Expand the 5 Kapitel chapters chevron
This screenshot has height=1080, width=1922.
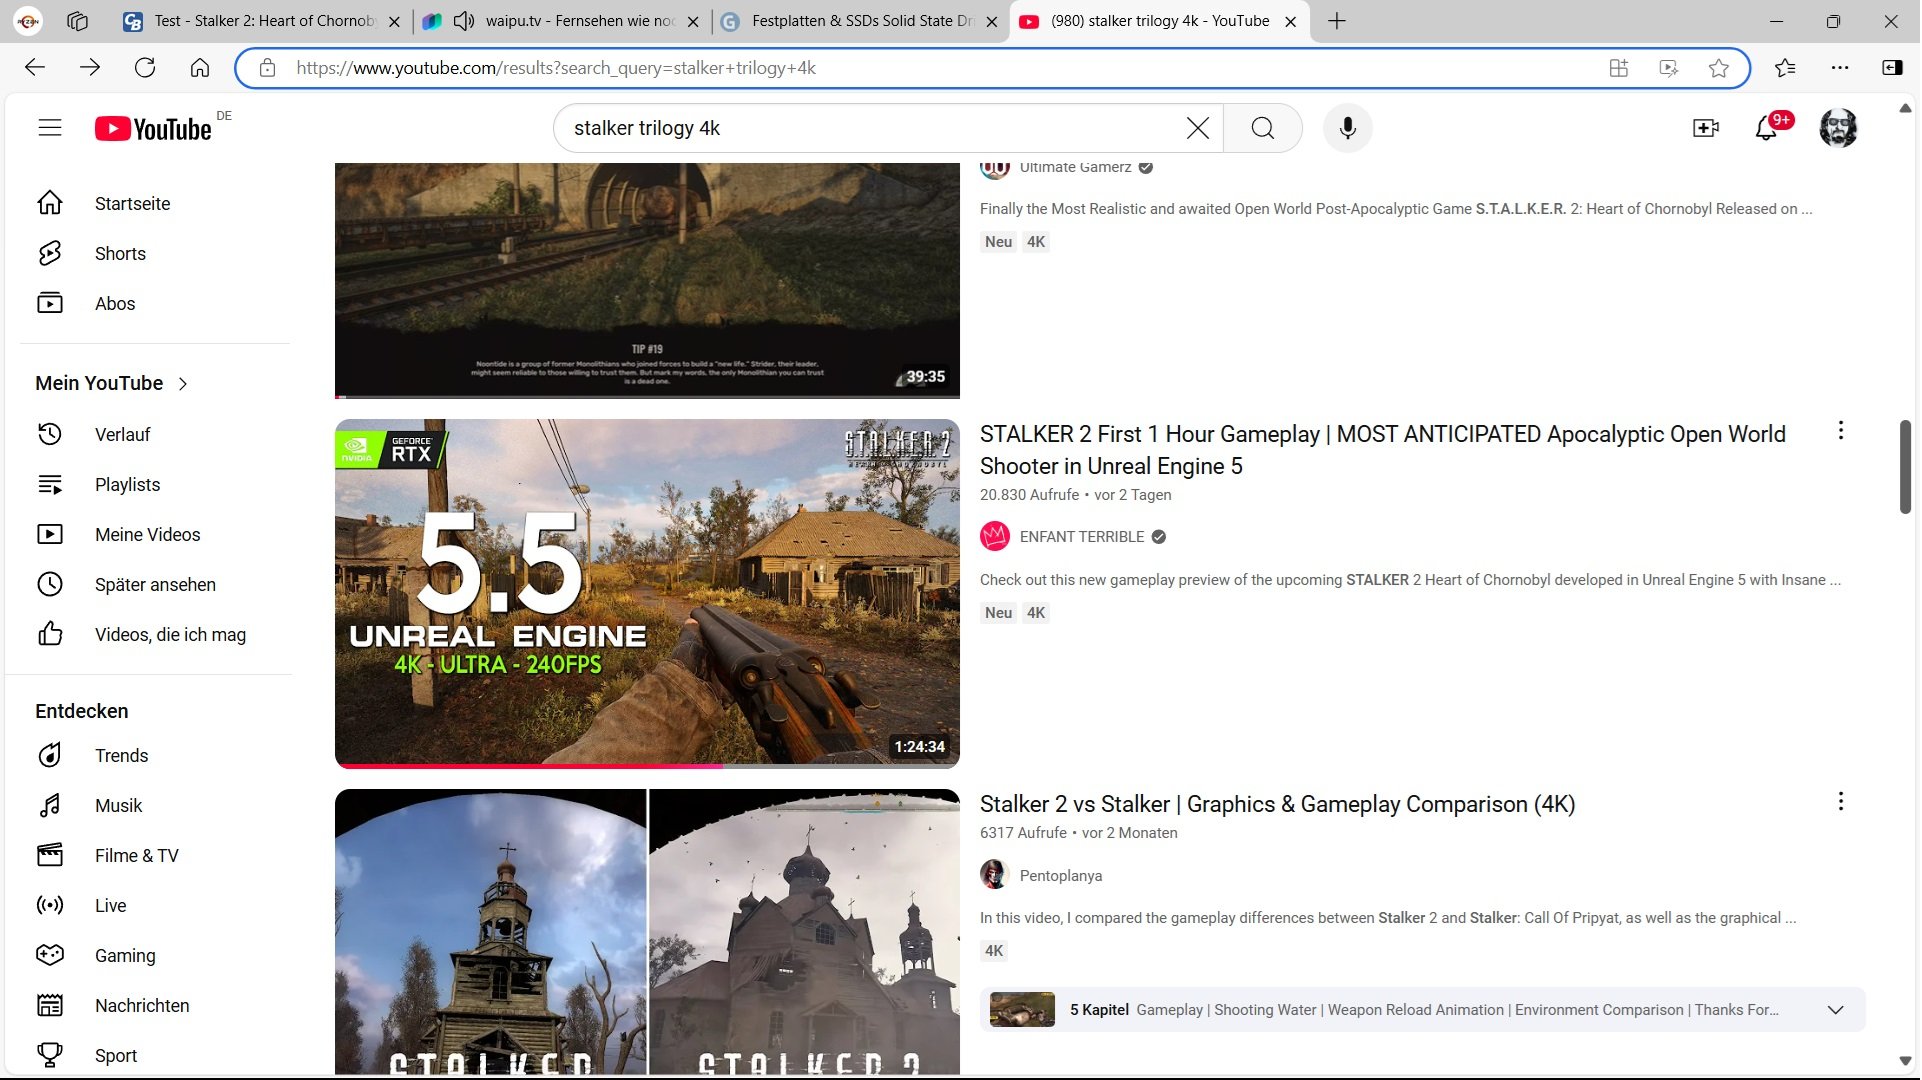coord(1835,1010)
